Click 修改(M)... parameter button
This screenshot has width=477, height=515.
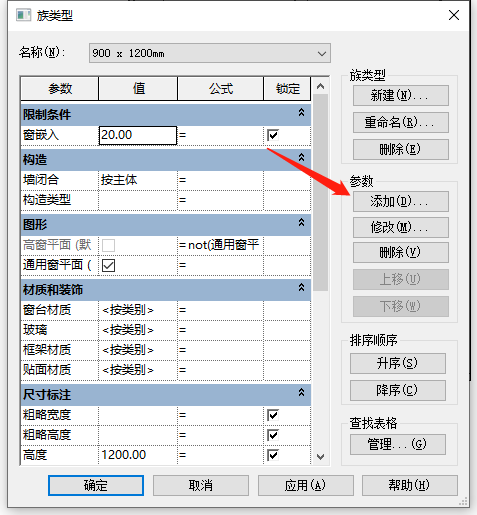point(401,227)
